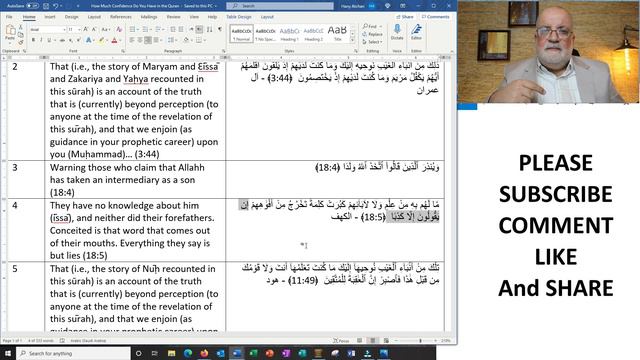Open the Table Design ribbon tab

(x=239, y=17)
